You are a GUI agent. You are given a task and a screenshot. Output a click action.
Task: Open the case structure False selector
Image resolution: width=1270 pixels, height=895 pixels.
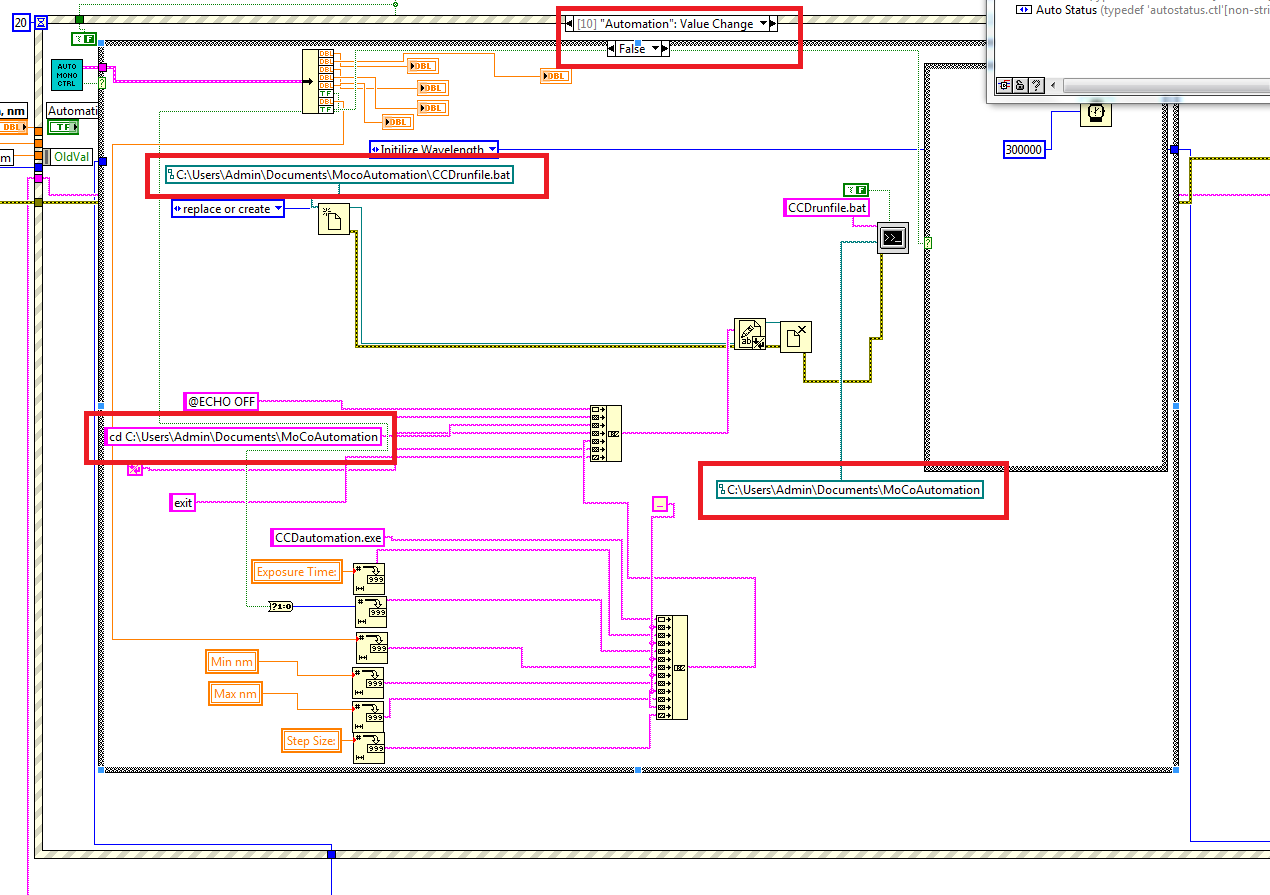point(639,48)
